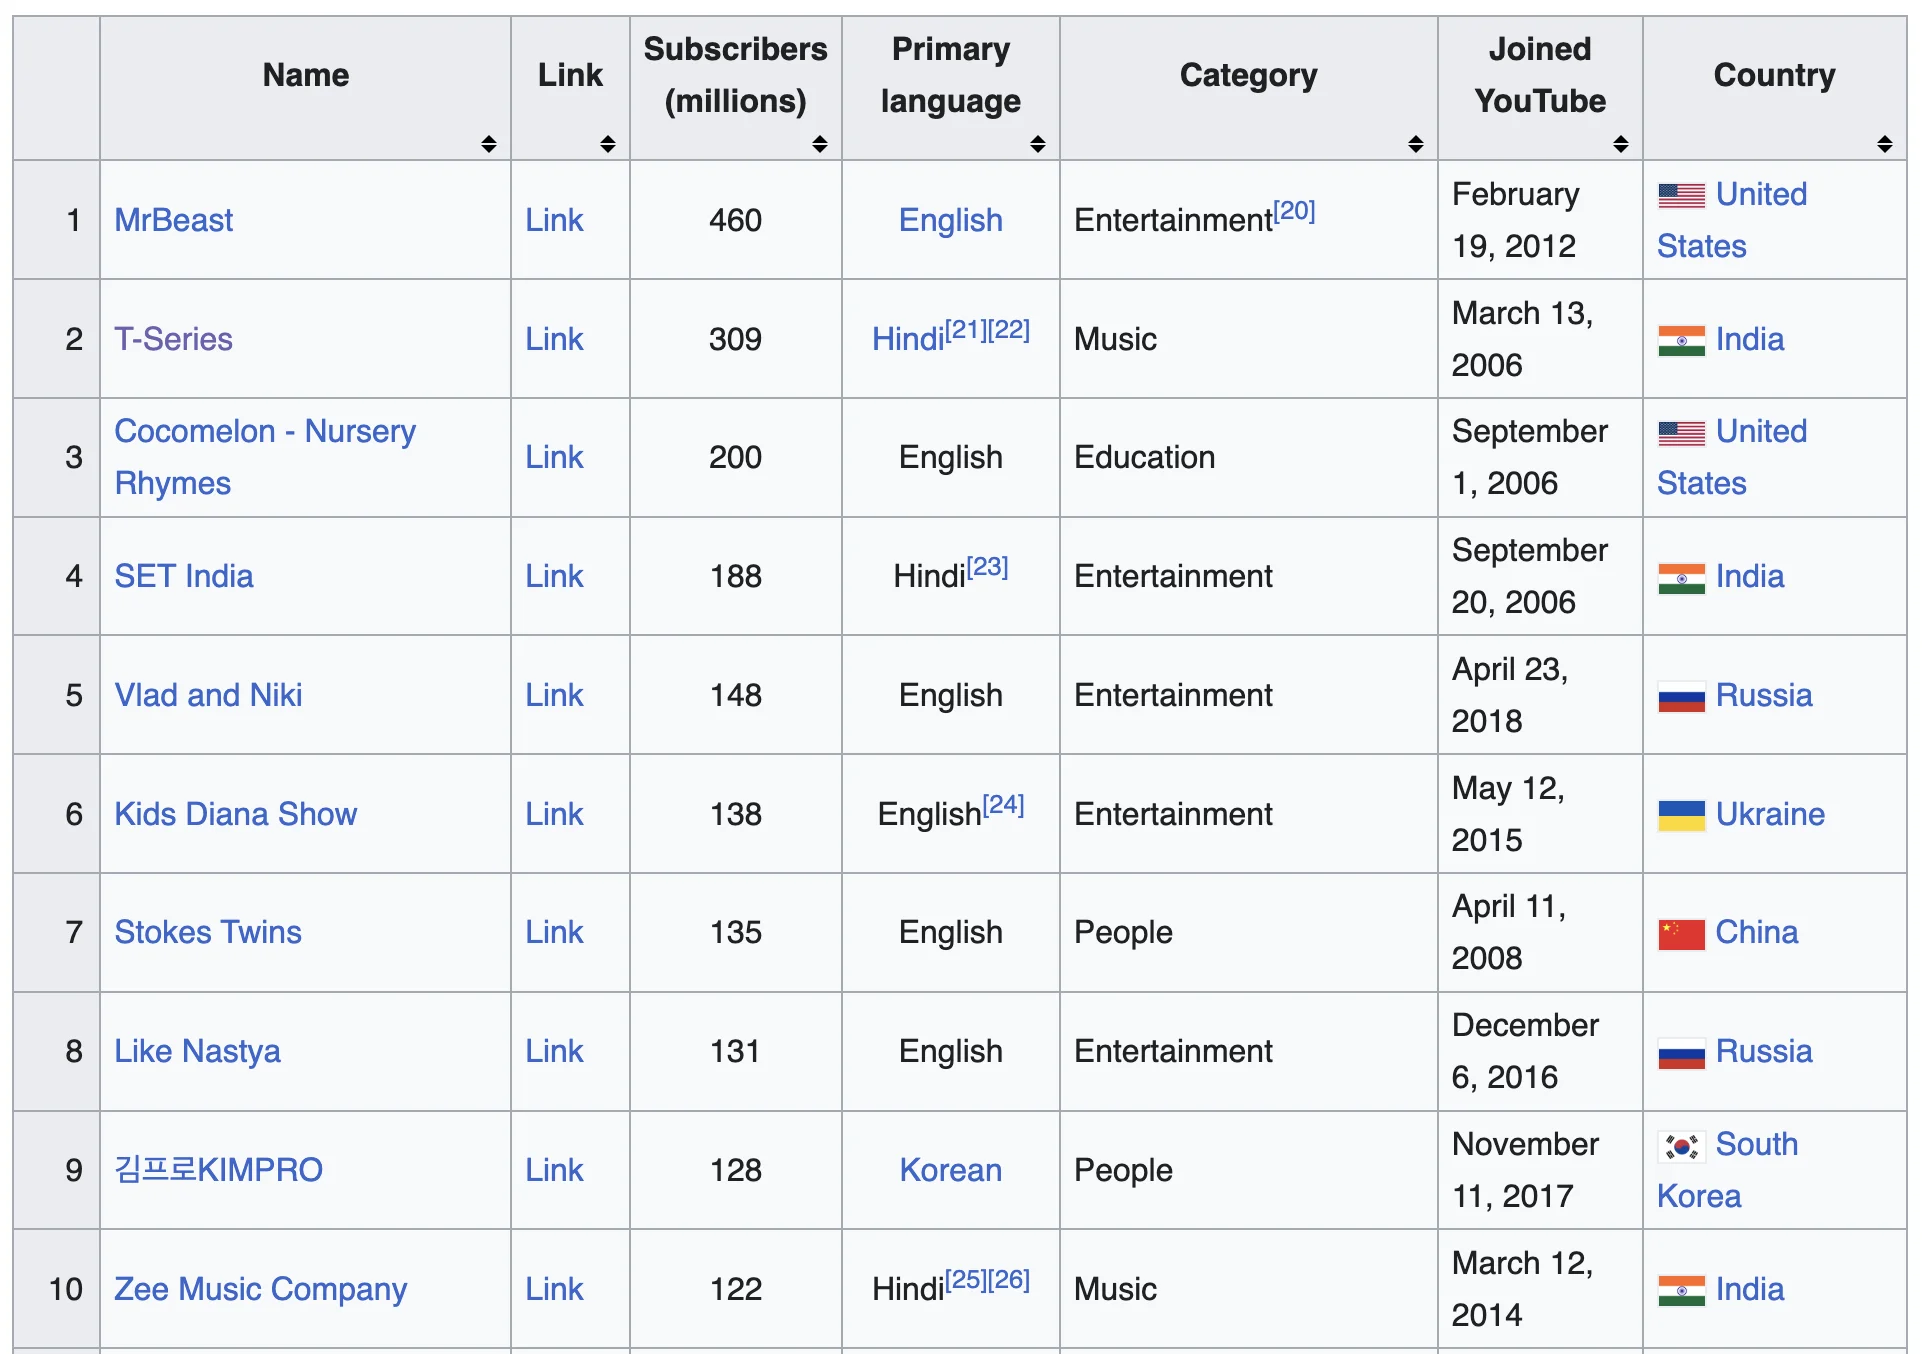Toggle sorting on the Subscribers column

(820, 144)
